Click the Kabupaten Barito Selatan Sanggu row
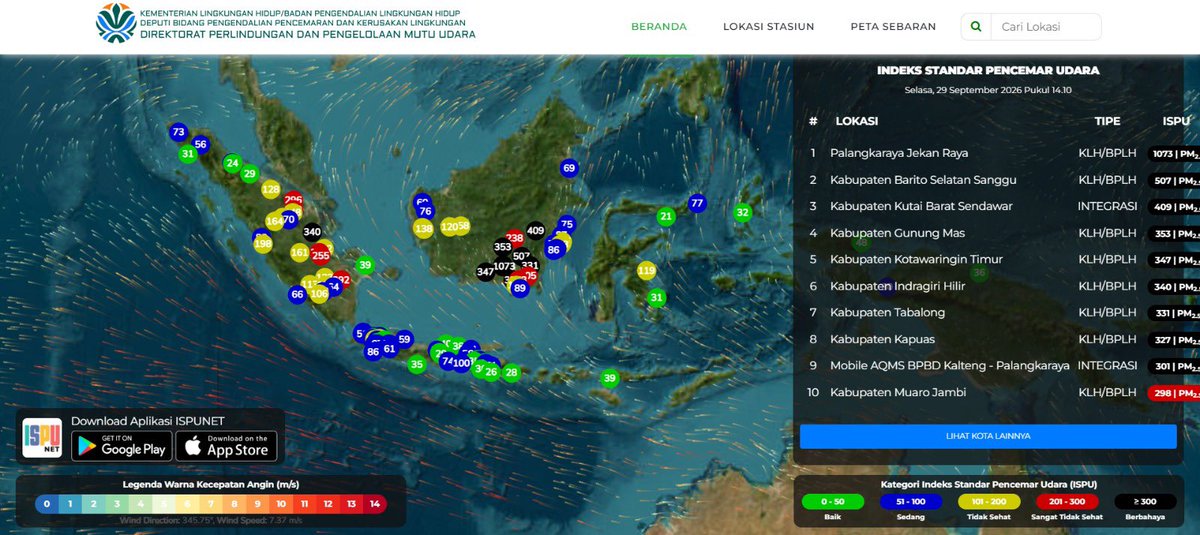Image resolution: width=1200 pixels, height=535 pixels. pos(1000,180)
